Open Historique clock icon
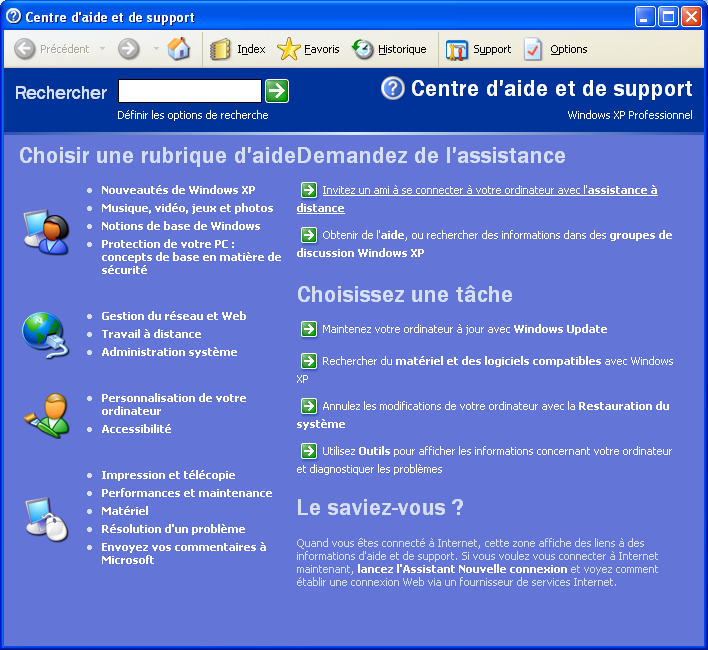 (362, 49)
